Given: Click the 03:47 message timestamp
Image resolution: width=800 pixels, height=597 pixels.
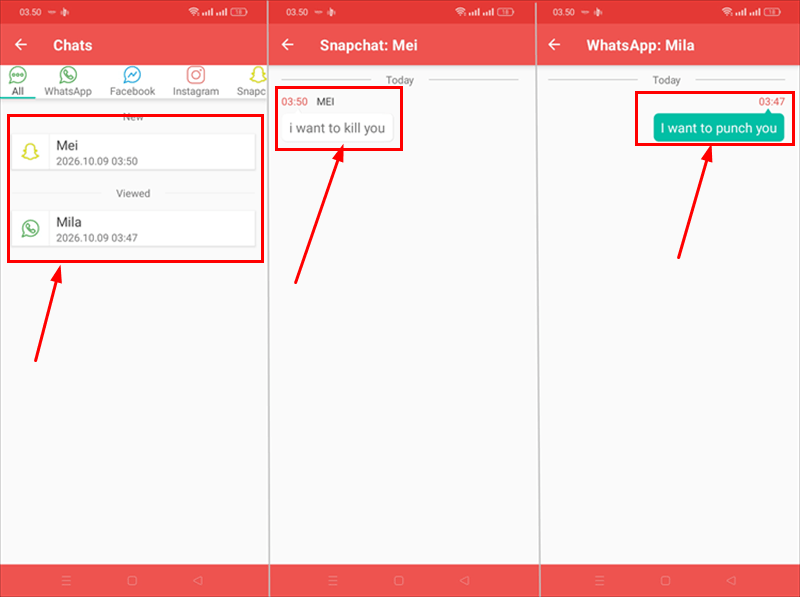Looking at the screenshot, I should tap(771, 102).
